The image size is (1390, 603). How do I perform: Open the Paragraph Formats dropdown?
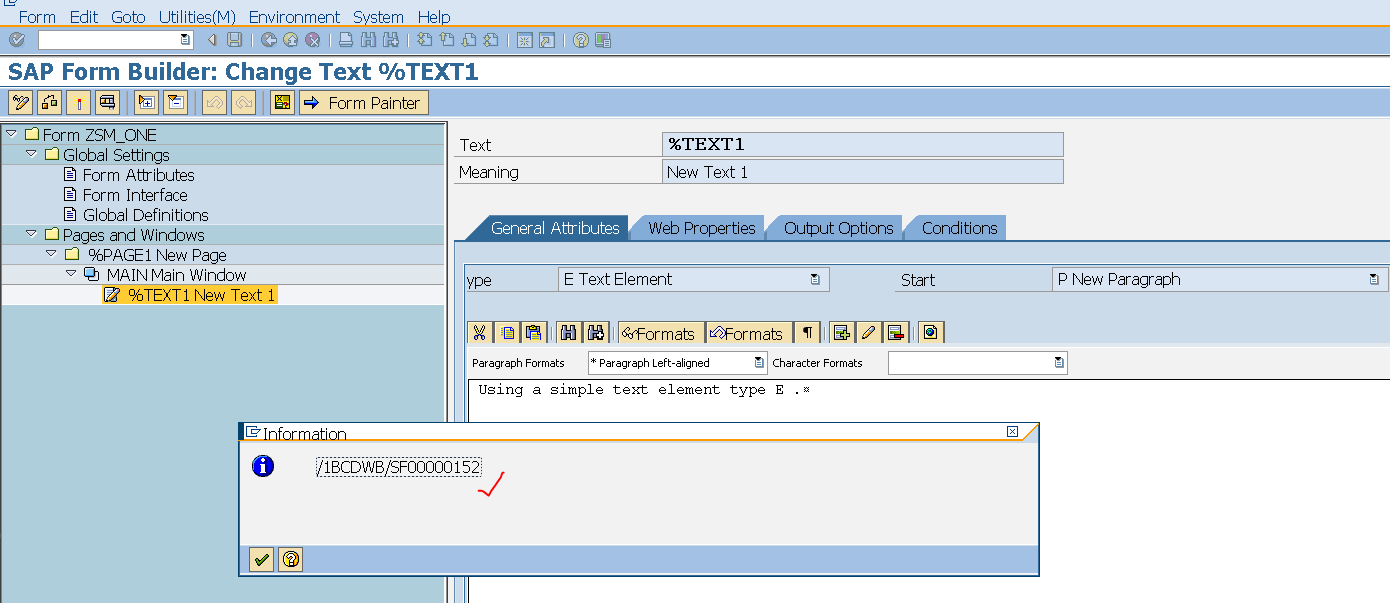pyautogui.click(x=758, y=363)
